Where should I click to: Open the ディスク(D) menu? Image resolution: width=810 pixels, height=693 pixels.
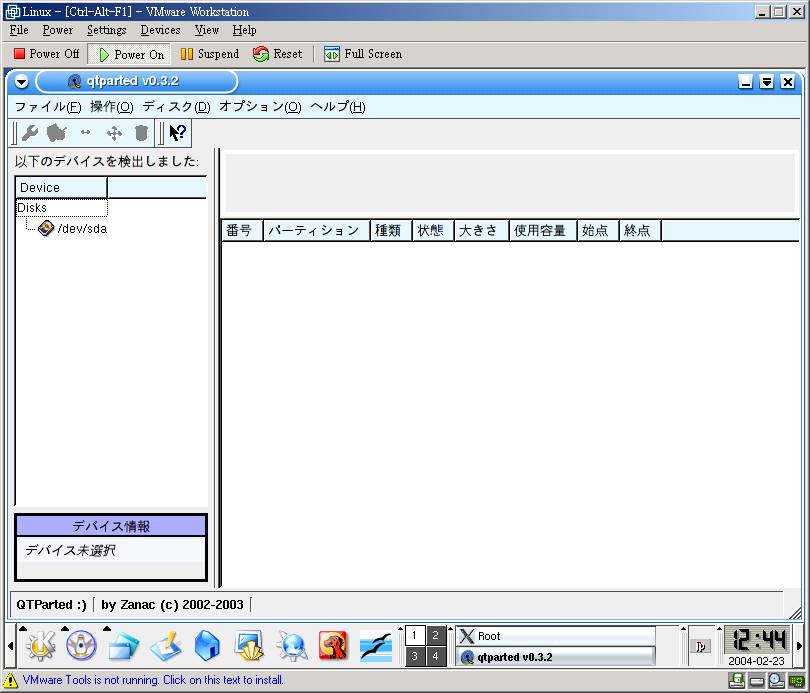[x=176, y=107]
